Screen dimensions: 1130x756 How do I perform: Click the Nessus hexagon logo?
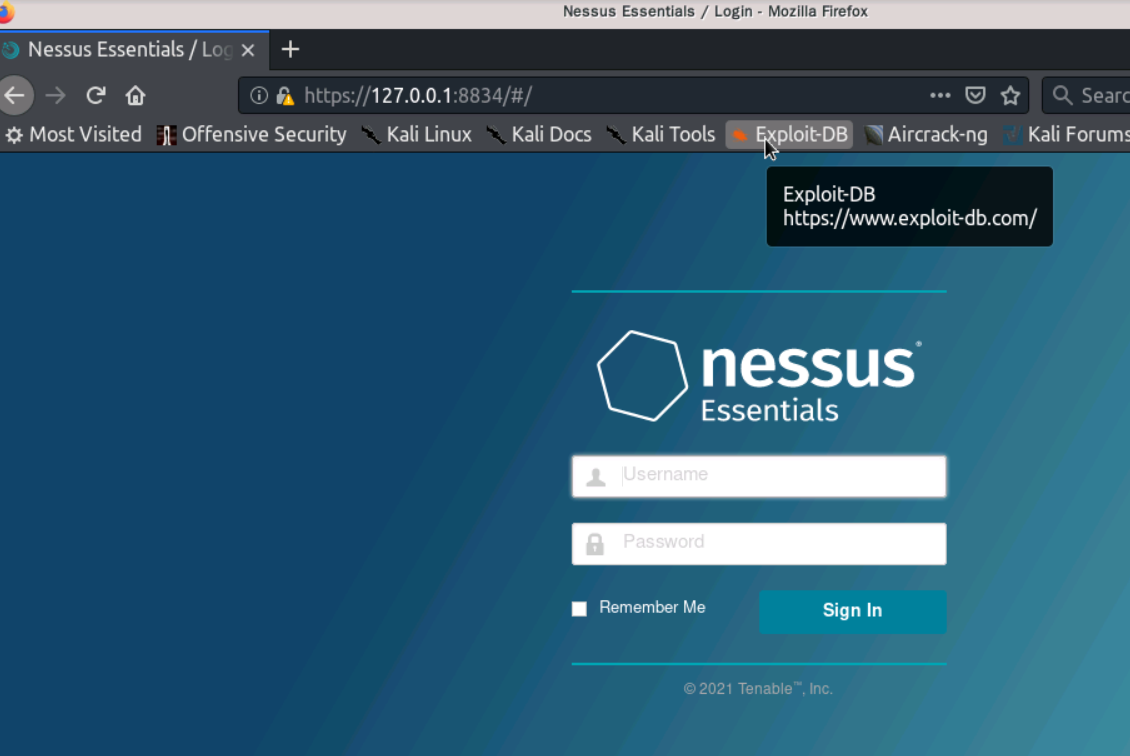642,375
